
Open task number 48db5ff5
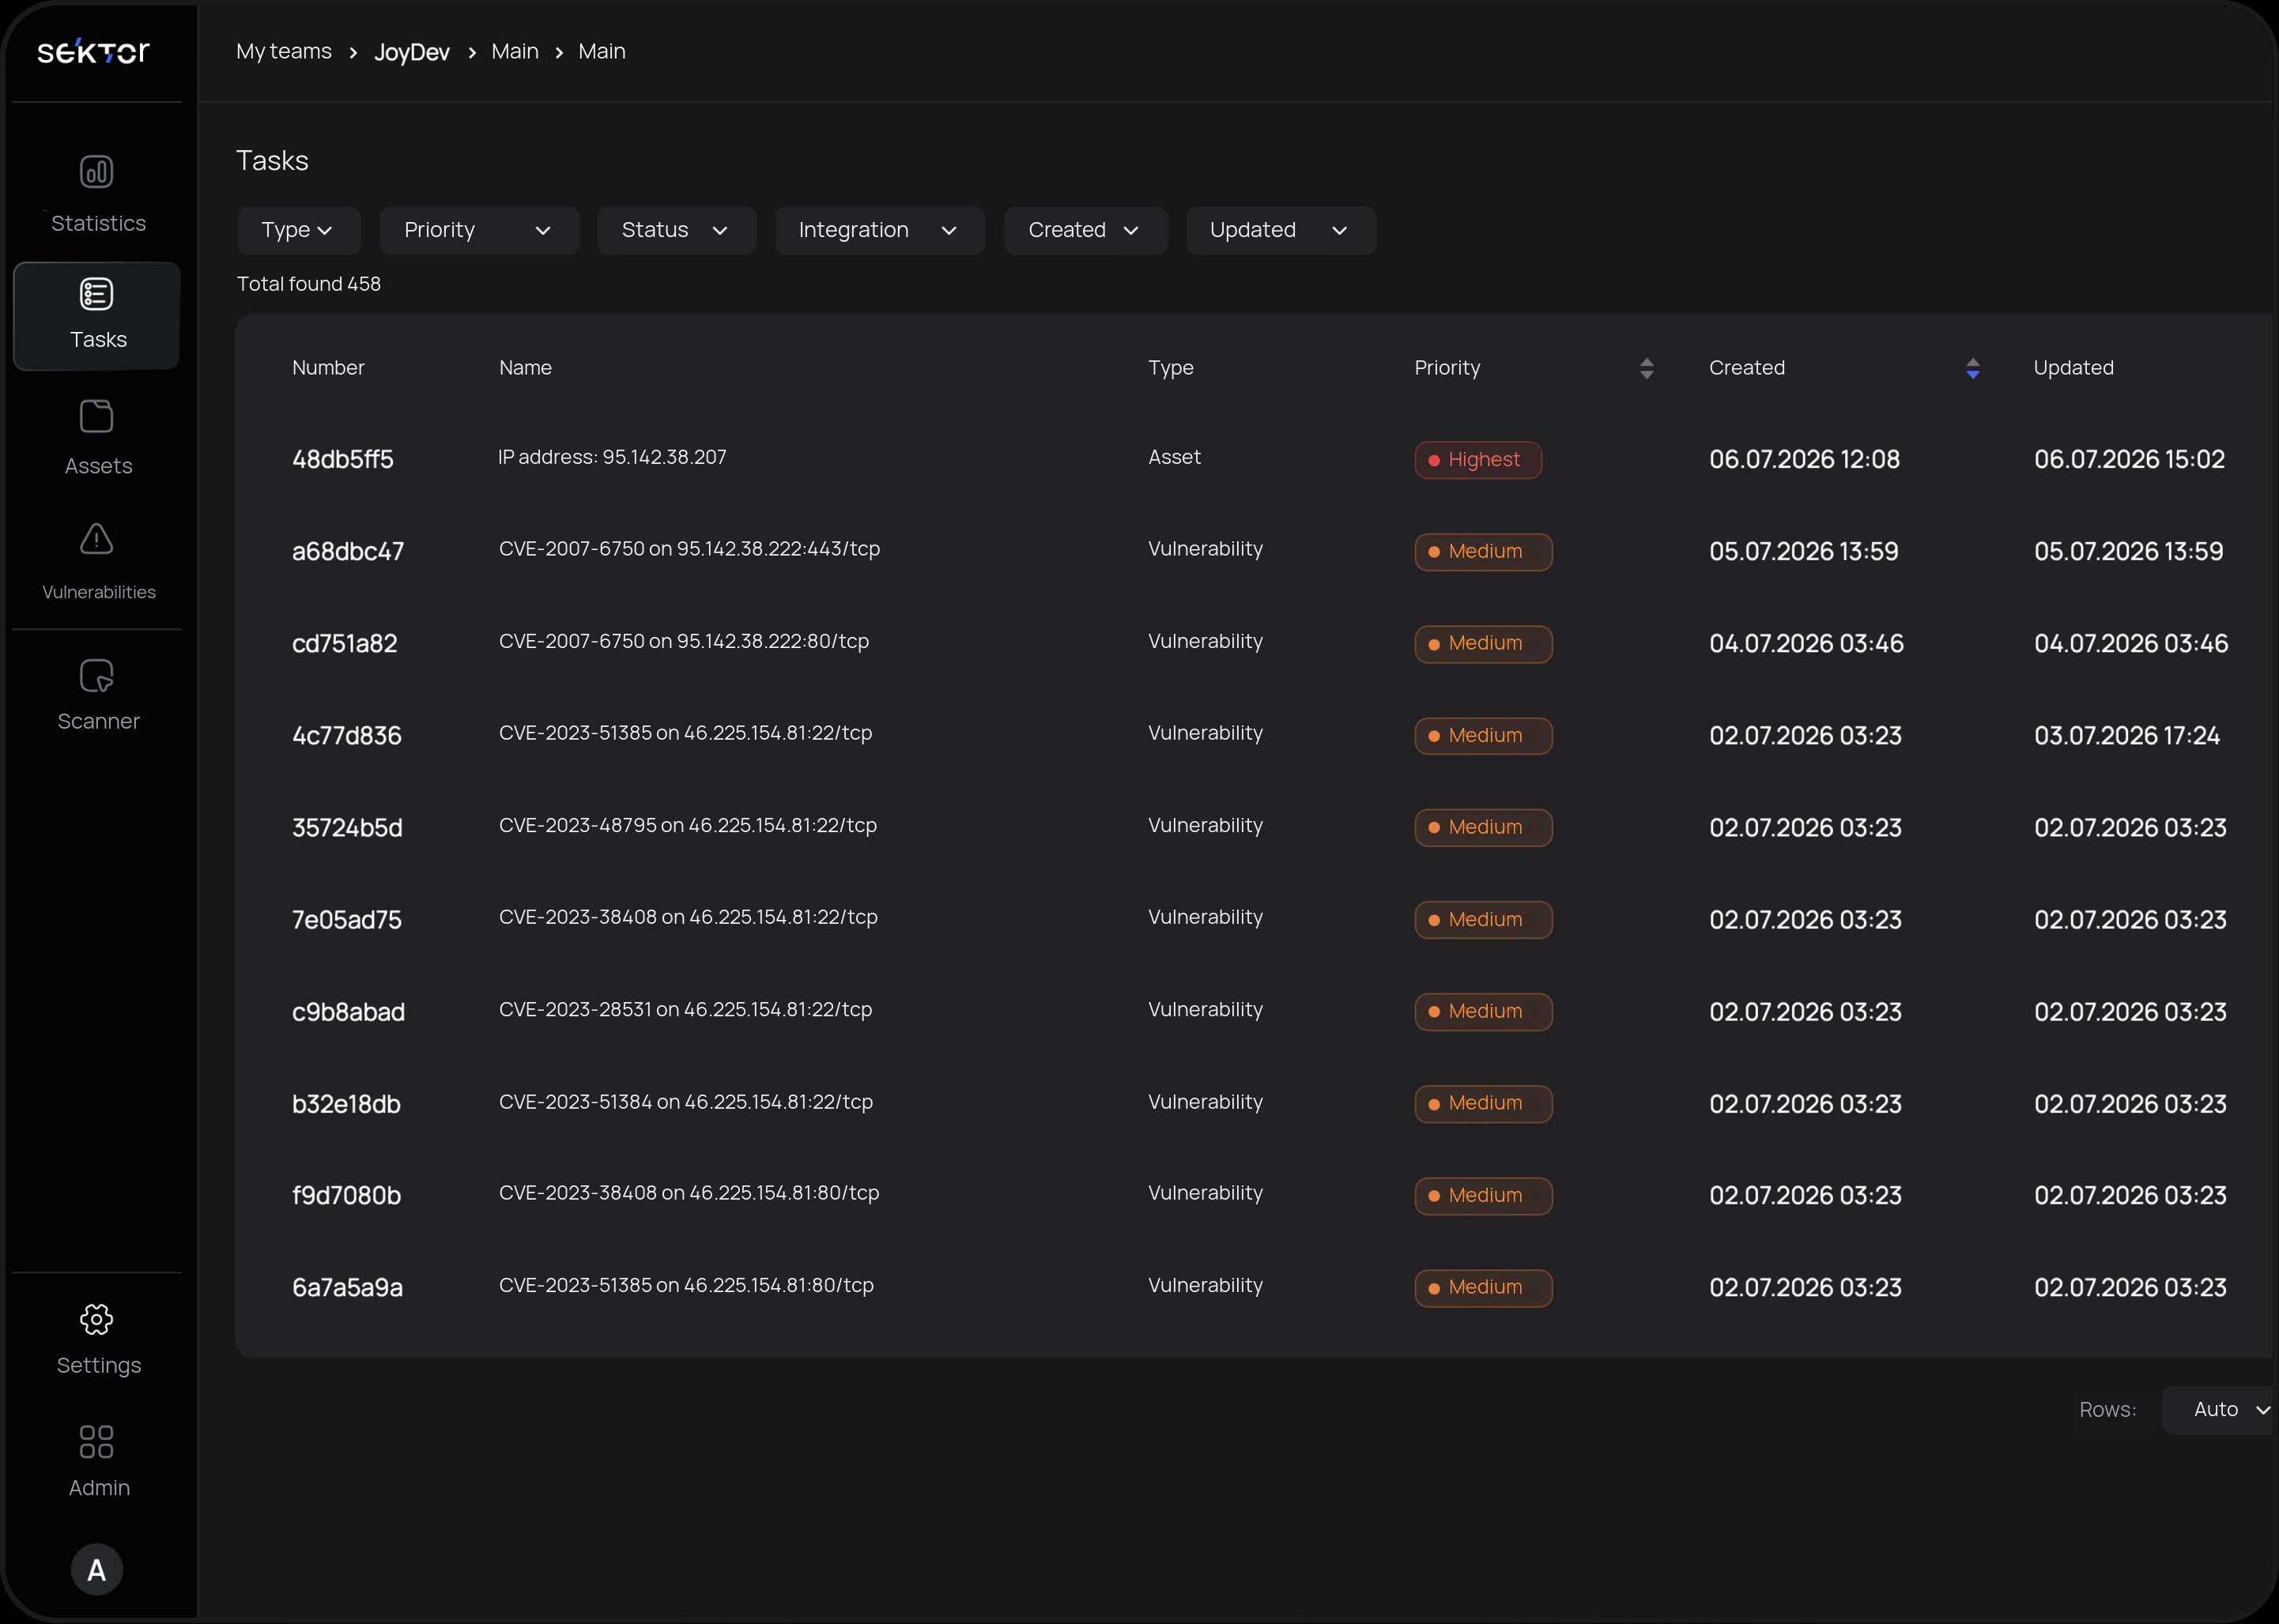click(343, 459)
